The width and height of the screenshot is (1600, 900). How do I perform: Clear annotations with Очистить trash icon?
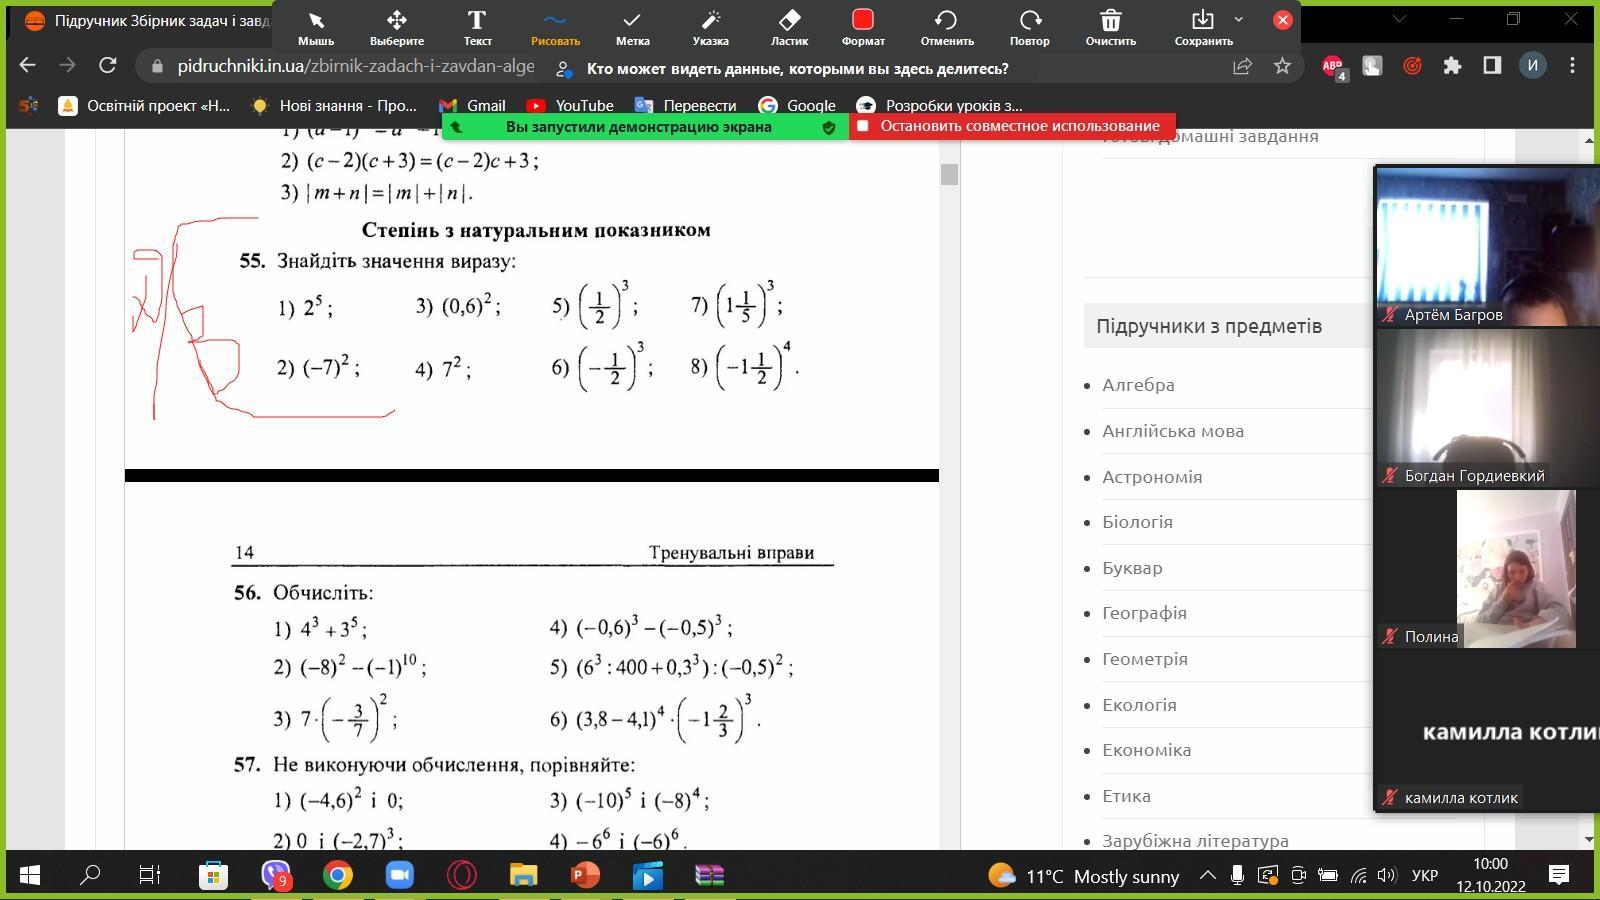(1111, 28)
